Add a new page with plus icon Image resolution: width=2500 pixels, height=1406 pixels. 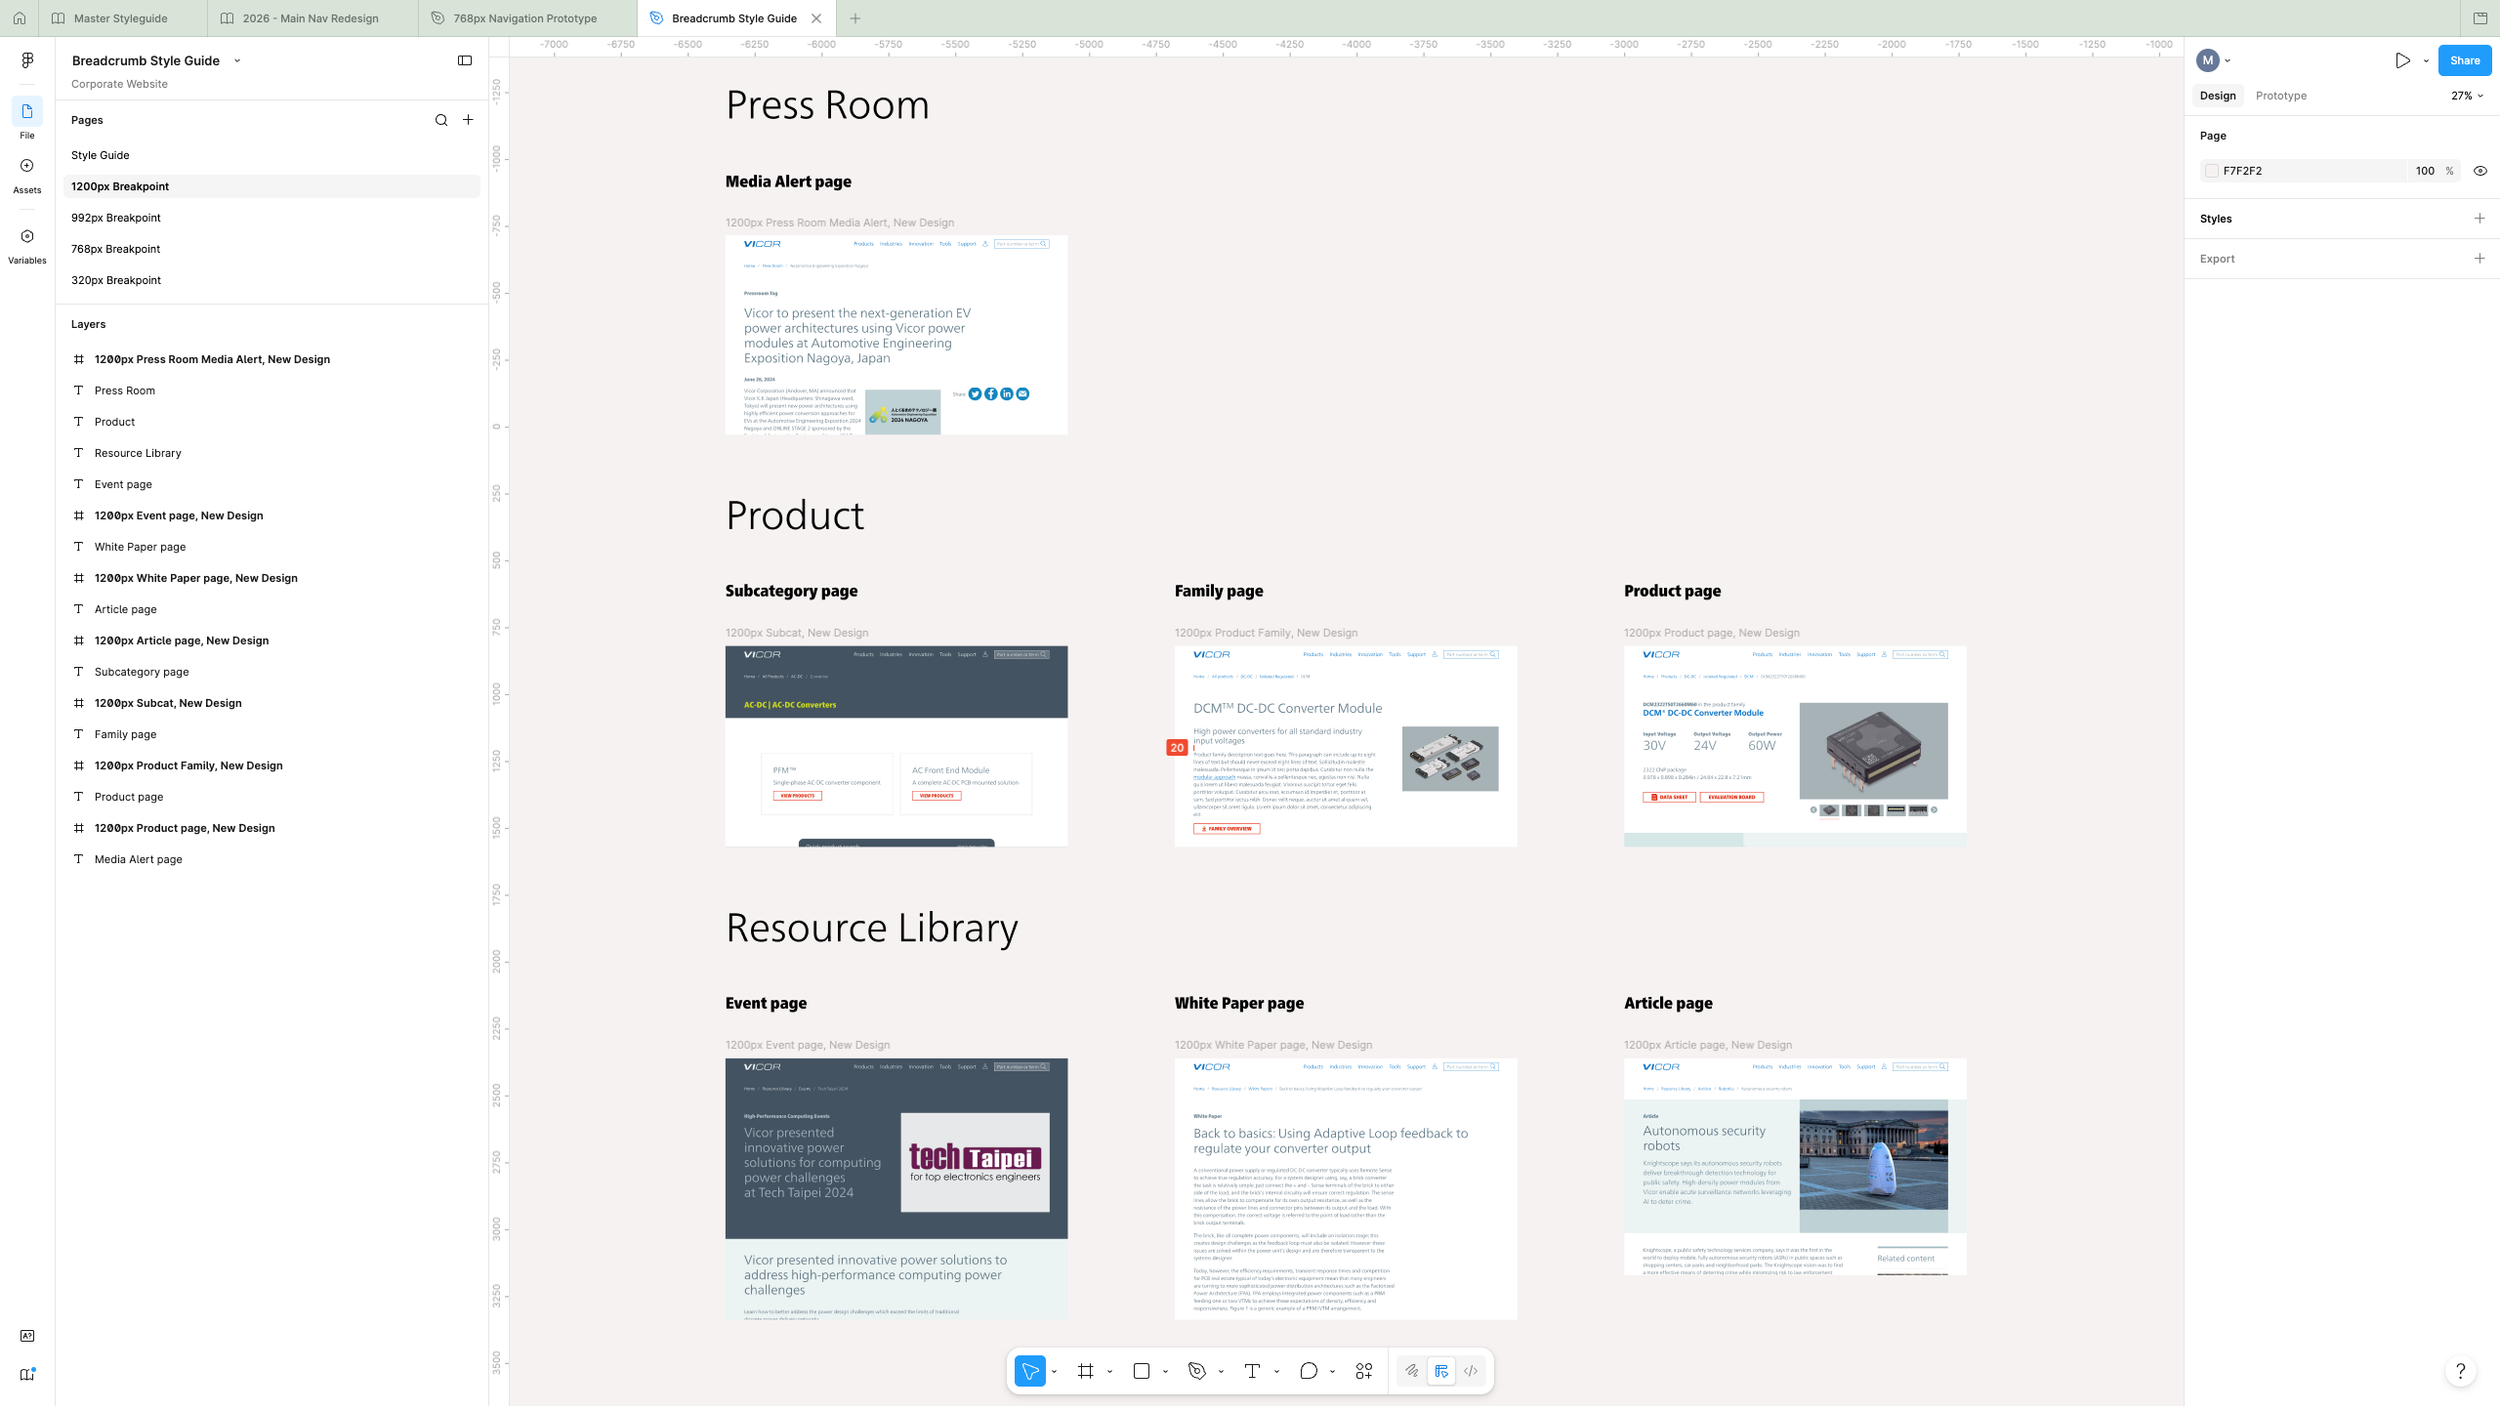pyautogui.click(x=468, y=120)
